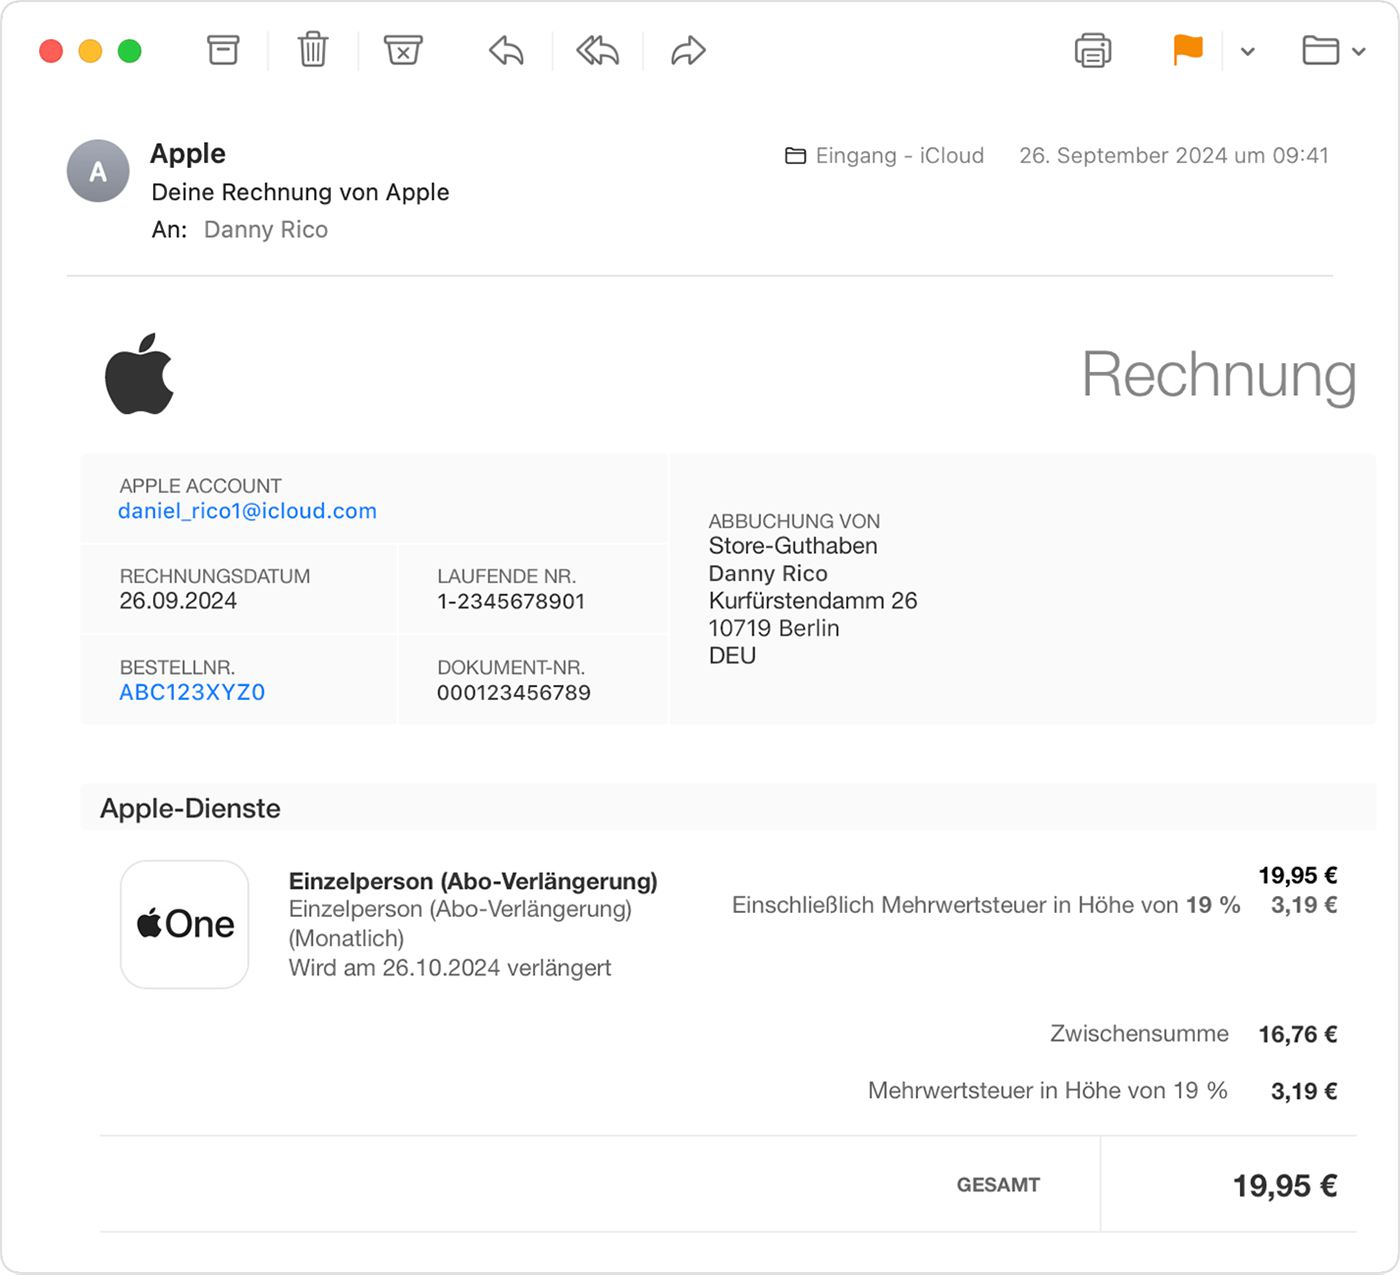Open the flag color dropdown
The width and height of the screenshot is (1400, 1276).
1246,50
